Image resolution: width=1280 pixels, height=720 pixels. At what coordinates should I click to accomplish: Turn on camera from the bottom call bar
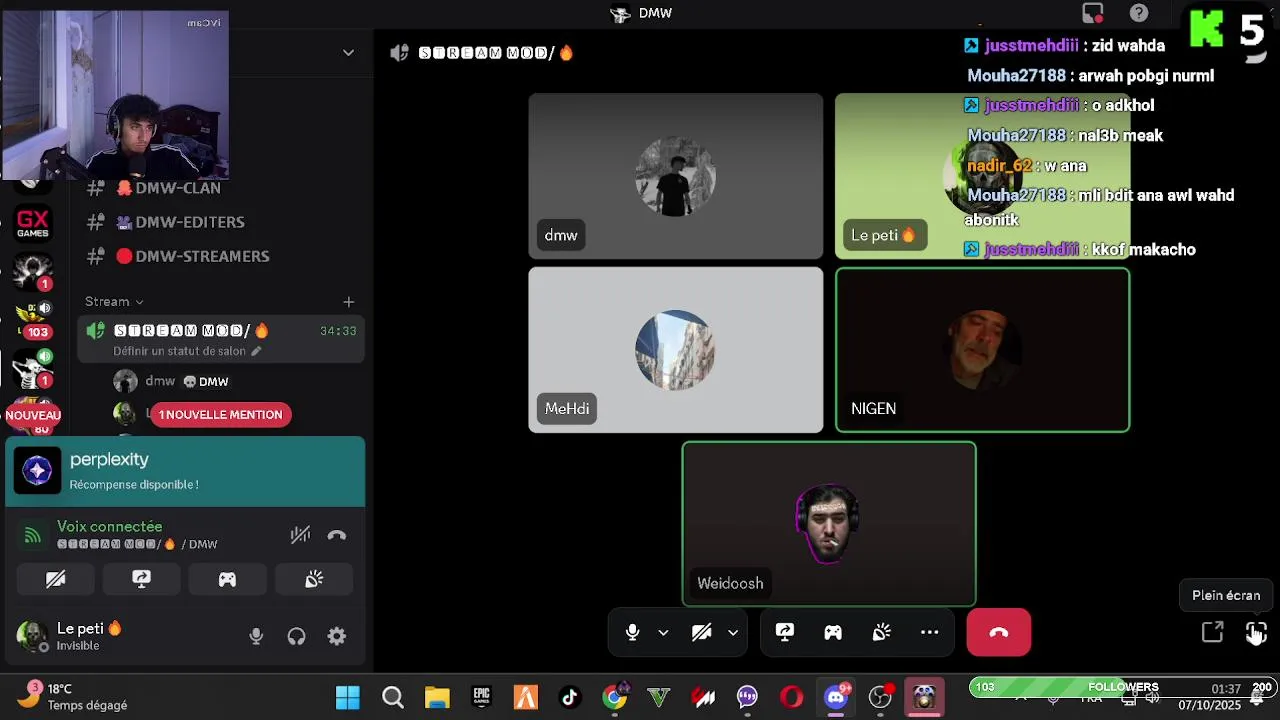coord(702,632)
